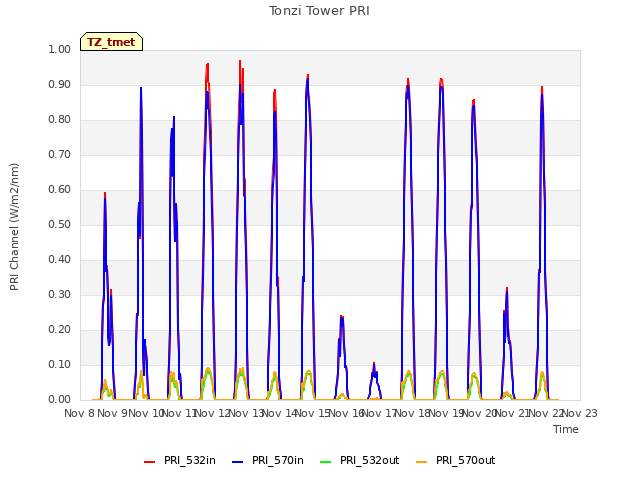Viewport: 640px width, 480px height.
Task: Click the 0.10 y-axis tick label
Action: (60, 364)
